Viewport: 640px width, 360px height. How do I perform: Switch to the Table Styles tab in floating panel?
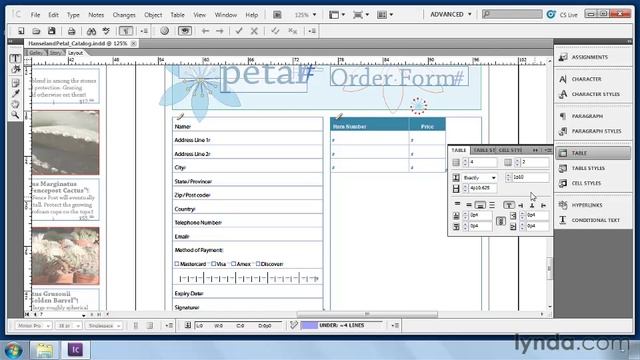(484, 150)
